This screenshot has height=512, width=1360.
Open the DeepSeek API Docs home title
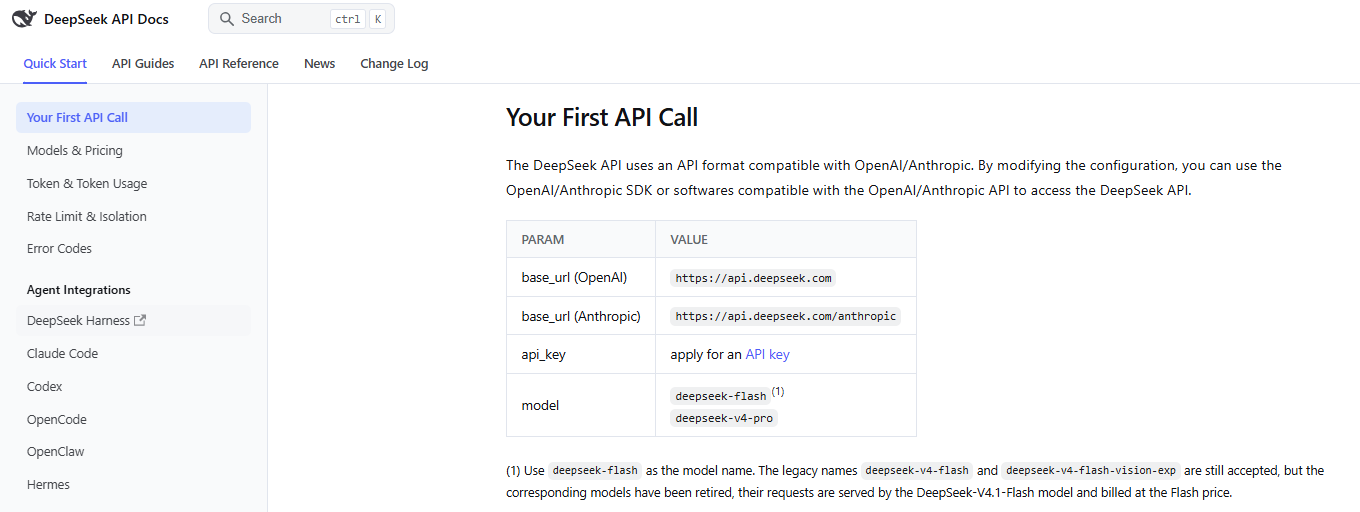click(106, 19)
